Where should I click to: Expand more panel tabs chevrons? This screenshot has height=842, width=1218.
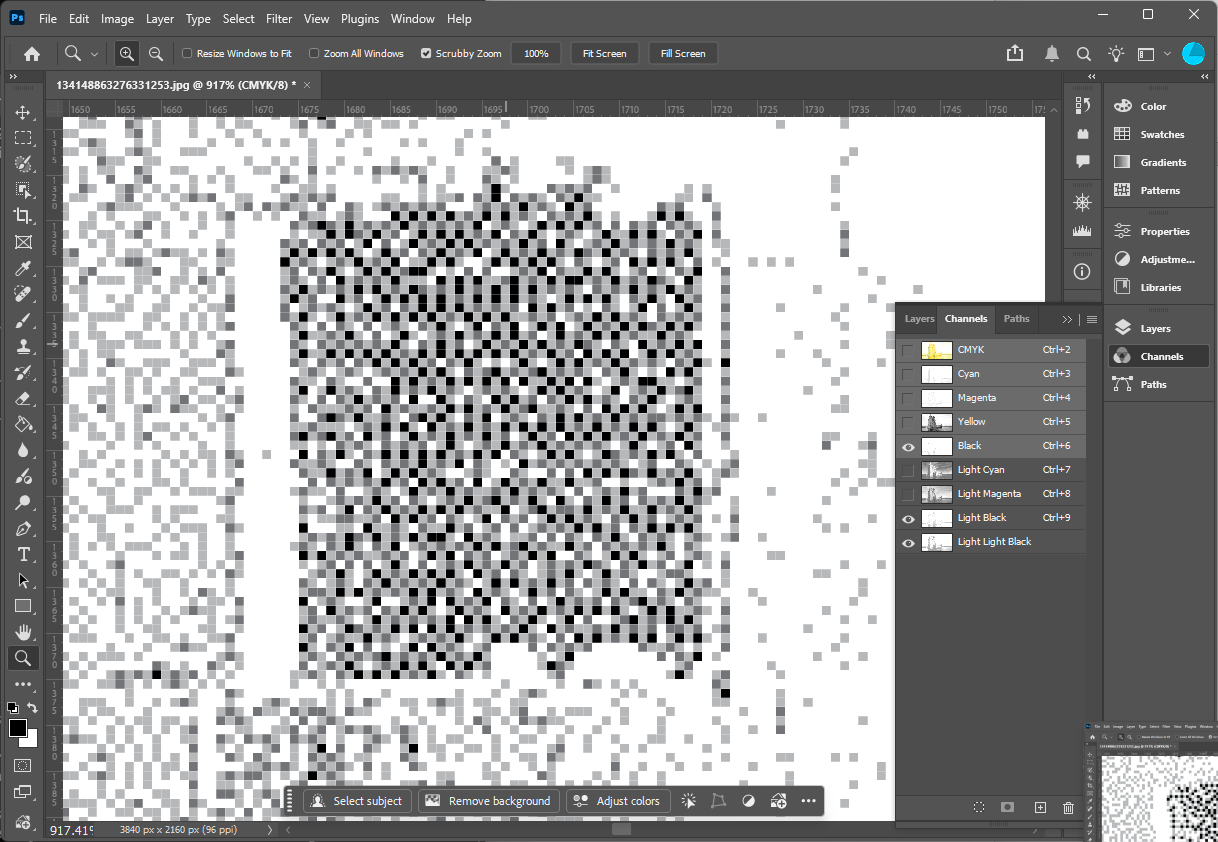click(x=1067, y=319)
